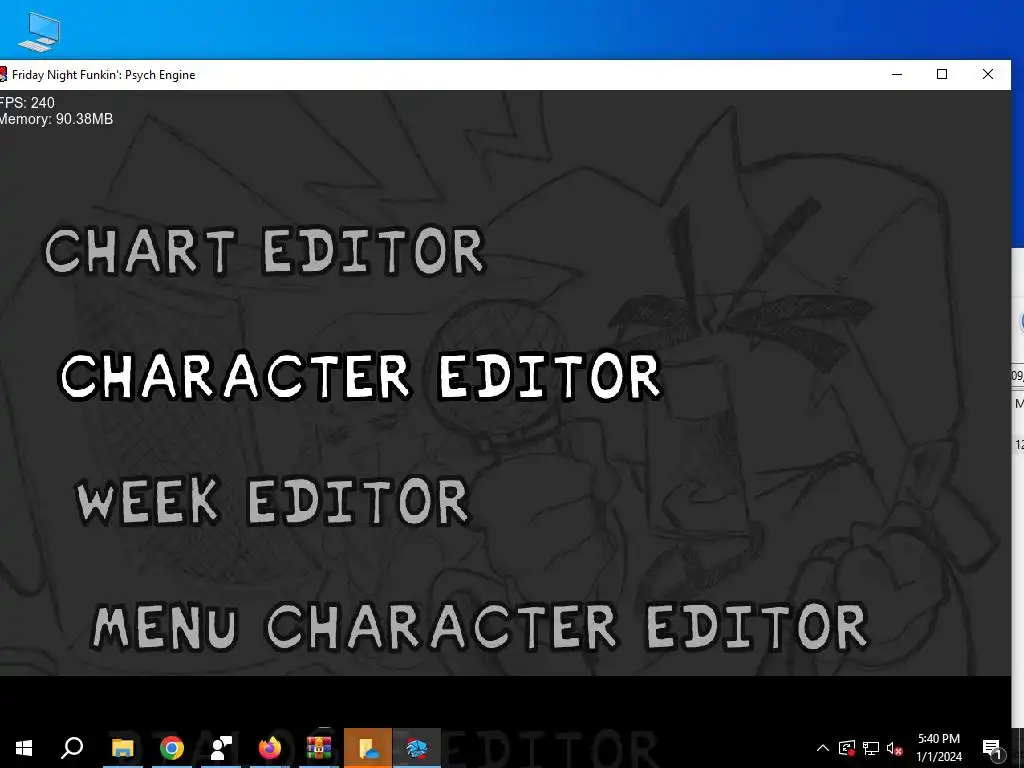This screenshot has width=1024, height=768.
Task: Select Menu Character Editor entry
Action: tap(481, 626)
